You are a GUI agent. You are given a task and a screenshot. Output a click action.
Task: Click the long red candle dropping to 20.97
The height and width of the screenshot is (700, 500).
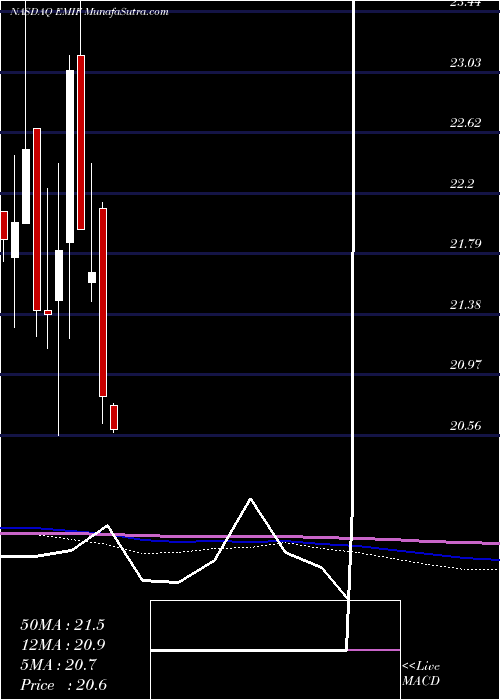click(x=103, y=302)
